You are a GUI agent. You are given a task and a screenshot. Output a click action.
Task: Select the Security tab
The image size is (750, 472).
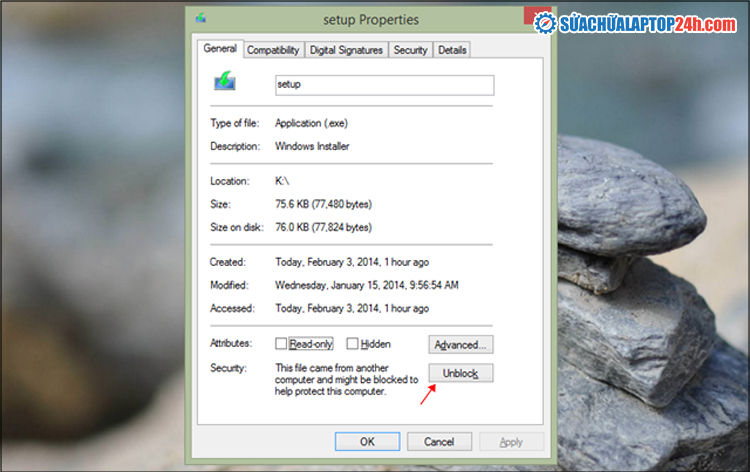point(410,50)
